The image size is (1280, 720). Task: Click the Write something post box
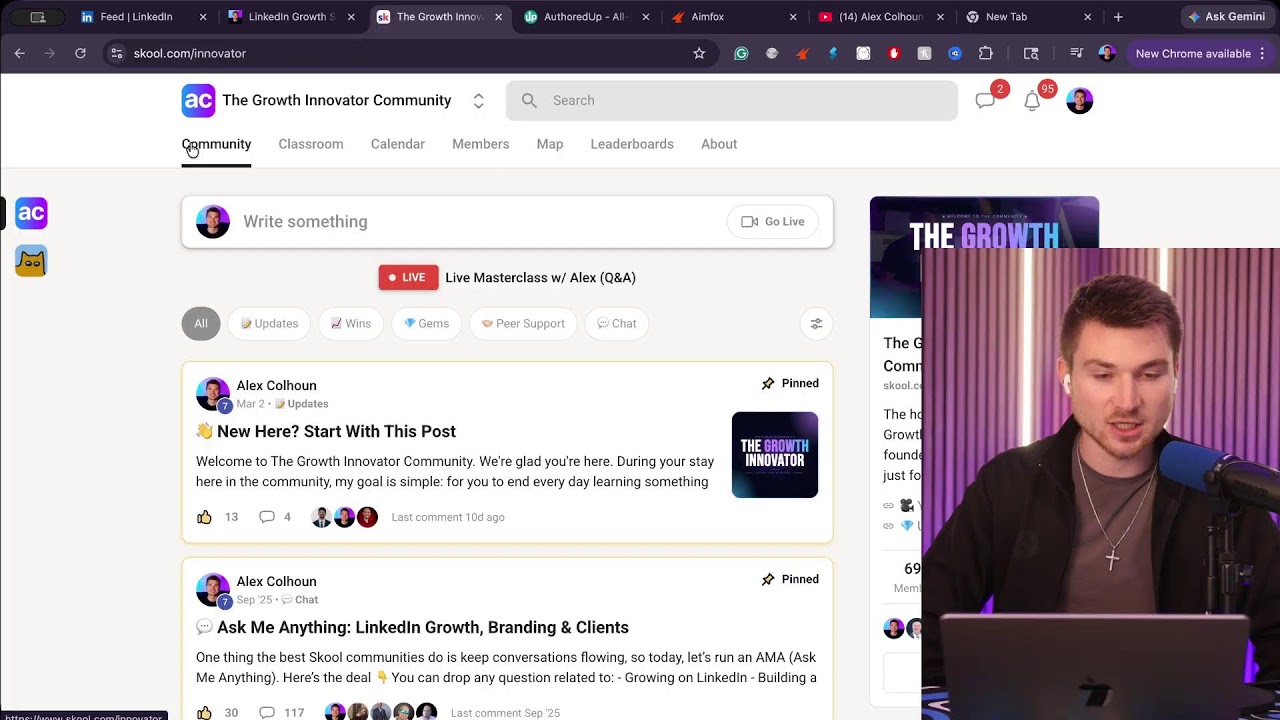pyautogui.click(x=507, y=222)
